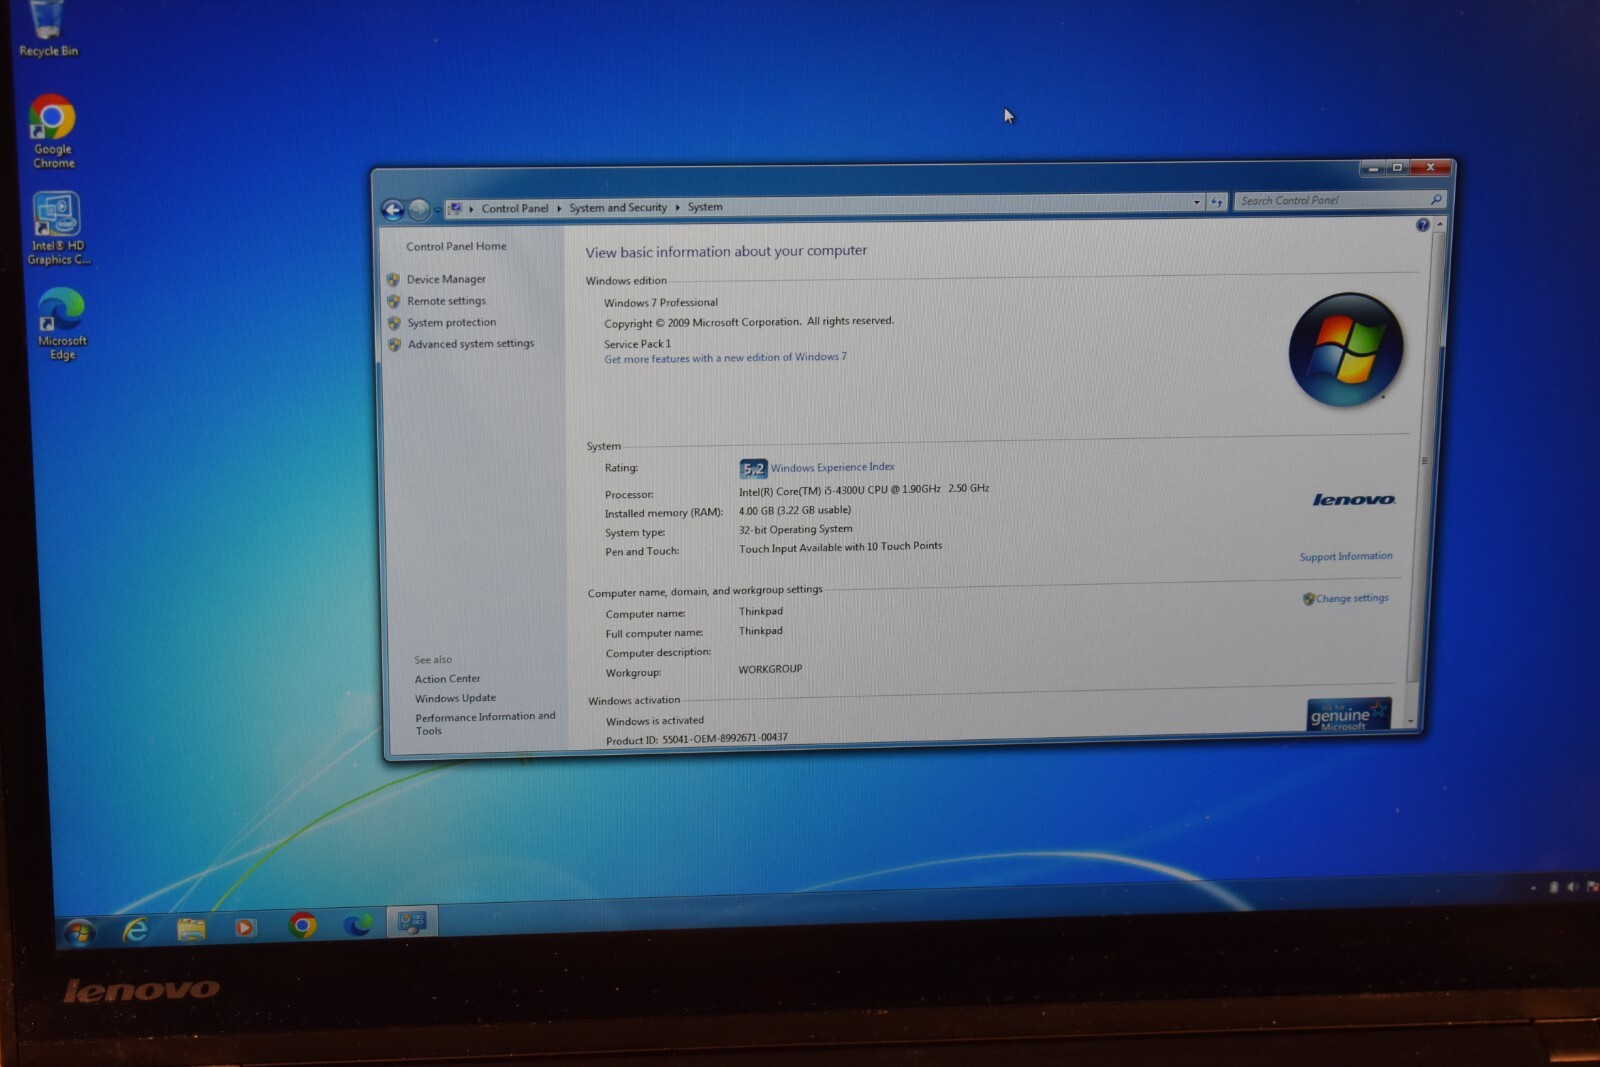The height and width of the screenshot is (1067, 1600).
Task: Click the shield icon beside Advanced system settings
Action: pos(394,345)
